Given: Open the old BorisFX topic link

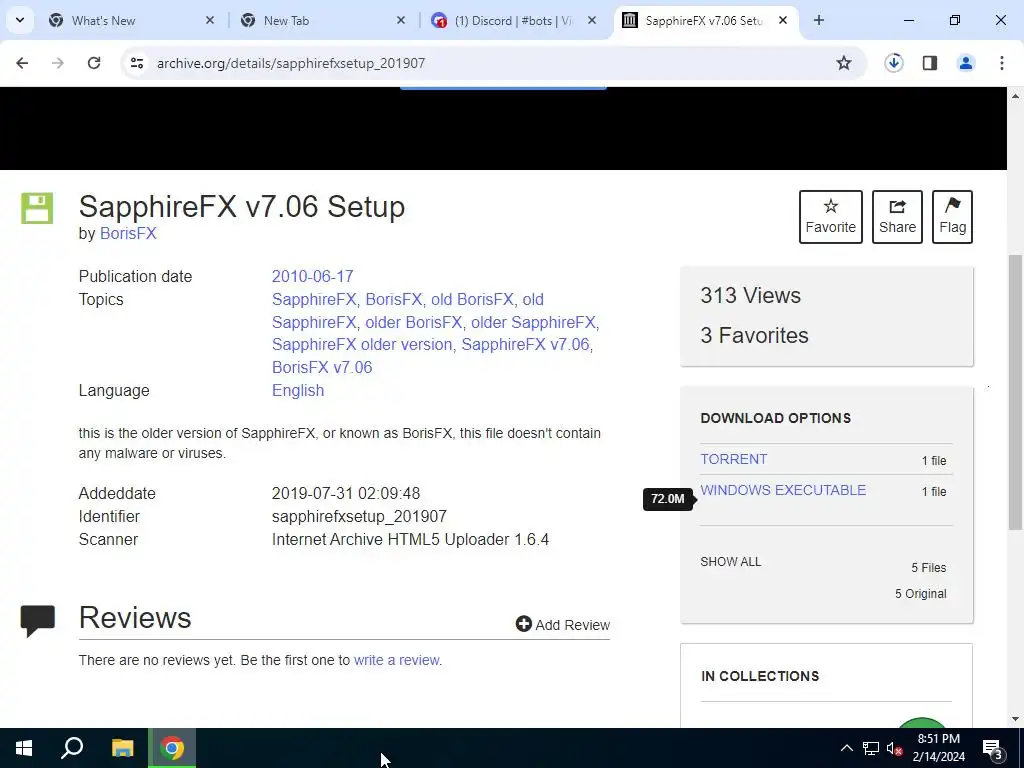Looking at the screenshot, I should [472, 299].
